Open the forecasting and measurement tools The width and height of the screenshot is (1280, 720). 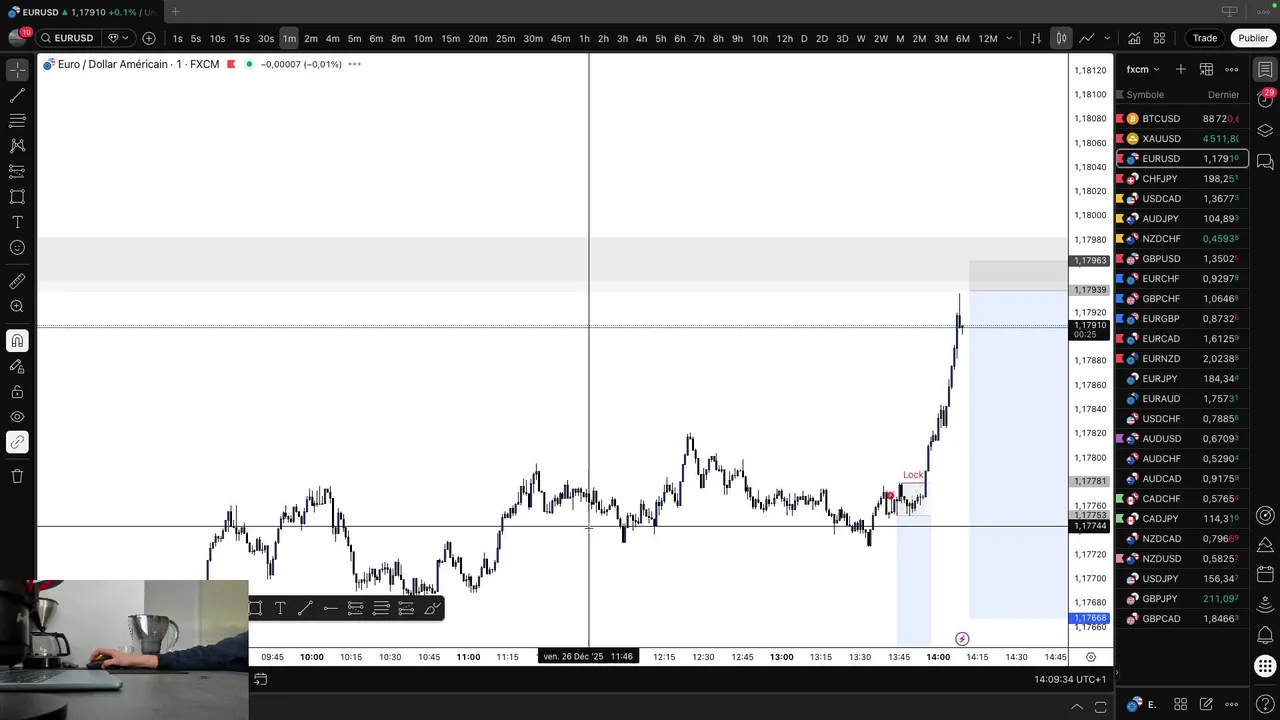pos(17,171)
